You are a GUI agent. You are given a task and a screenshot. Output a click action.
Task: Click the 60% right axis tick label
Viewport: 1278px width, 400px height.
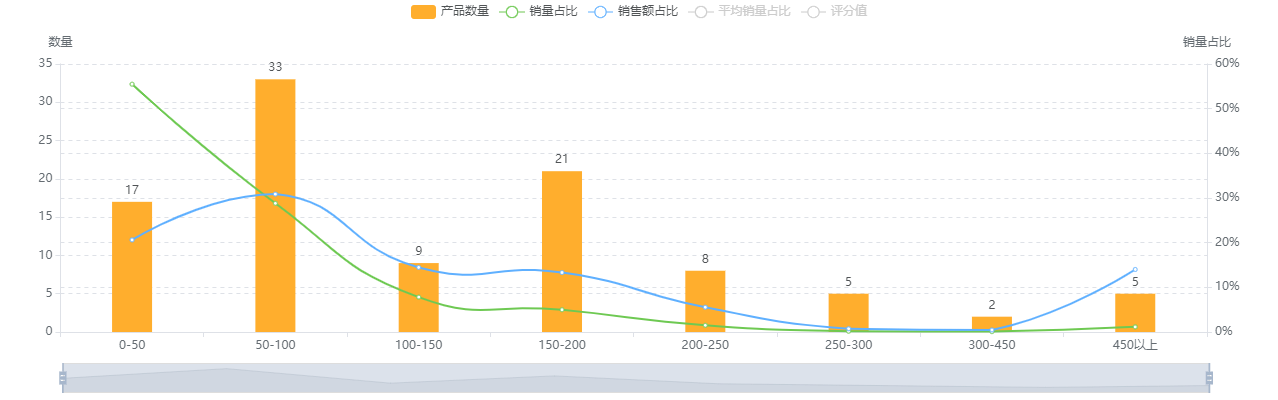(1227, 63)
